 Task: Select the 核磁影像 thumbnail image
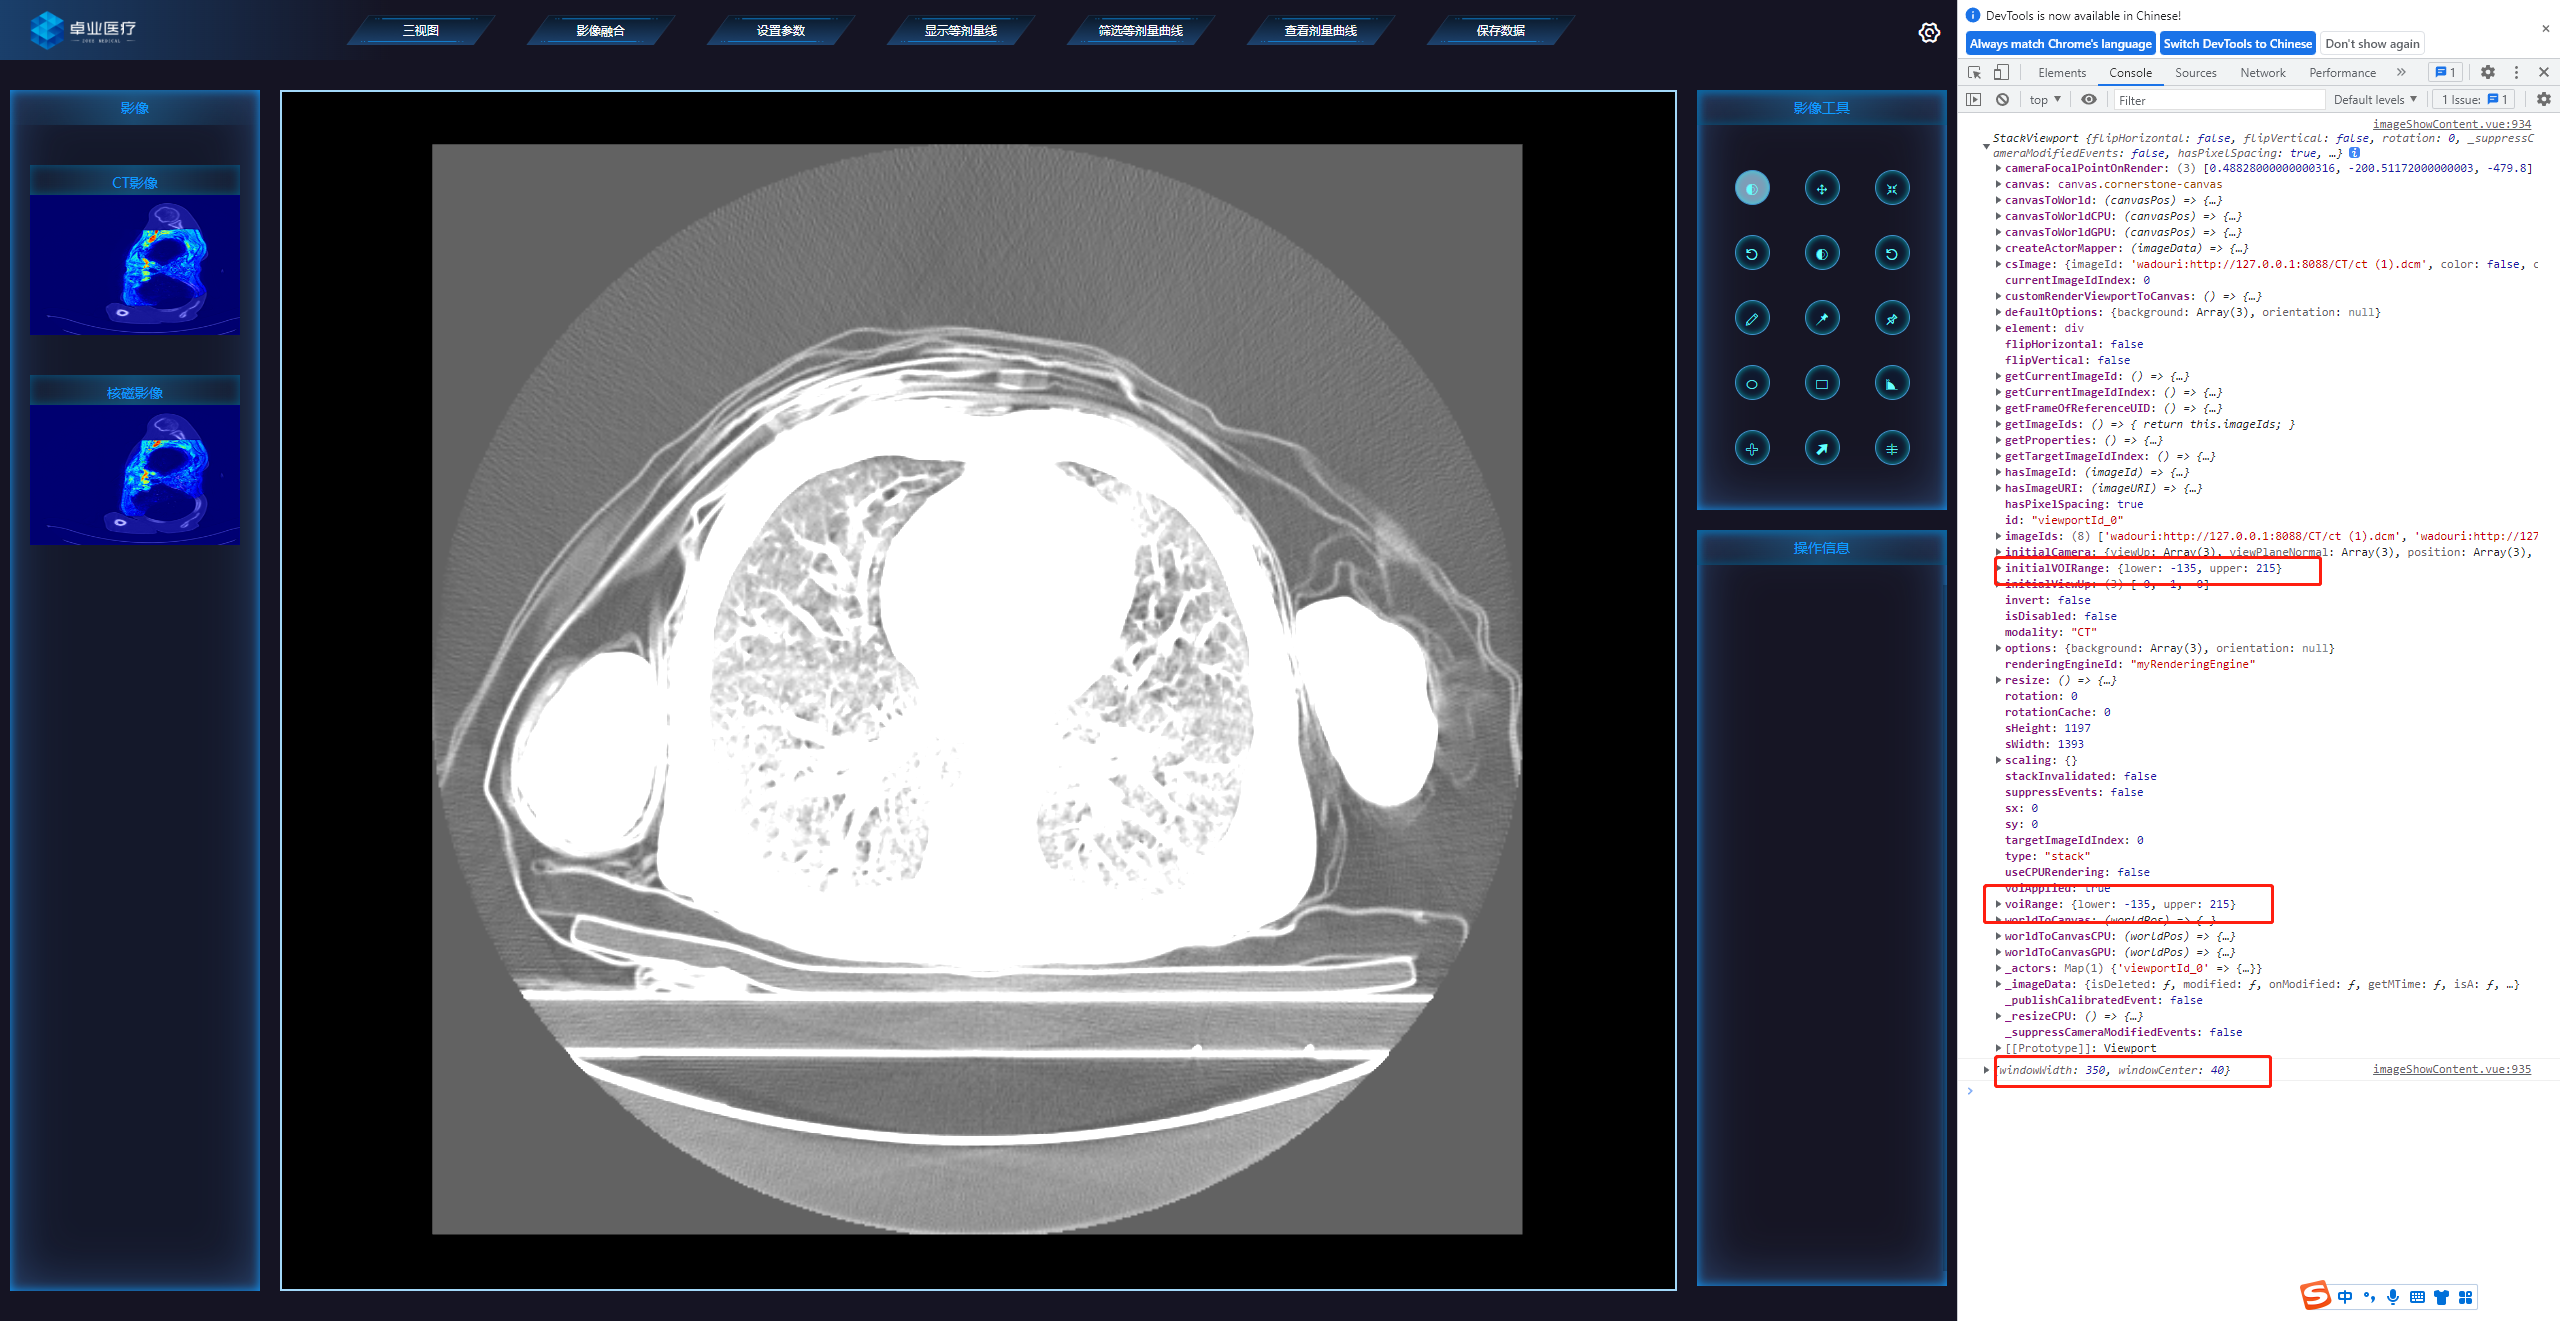[x=135, y=475]
